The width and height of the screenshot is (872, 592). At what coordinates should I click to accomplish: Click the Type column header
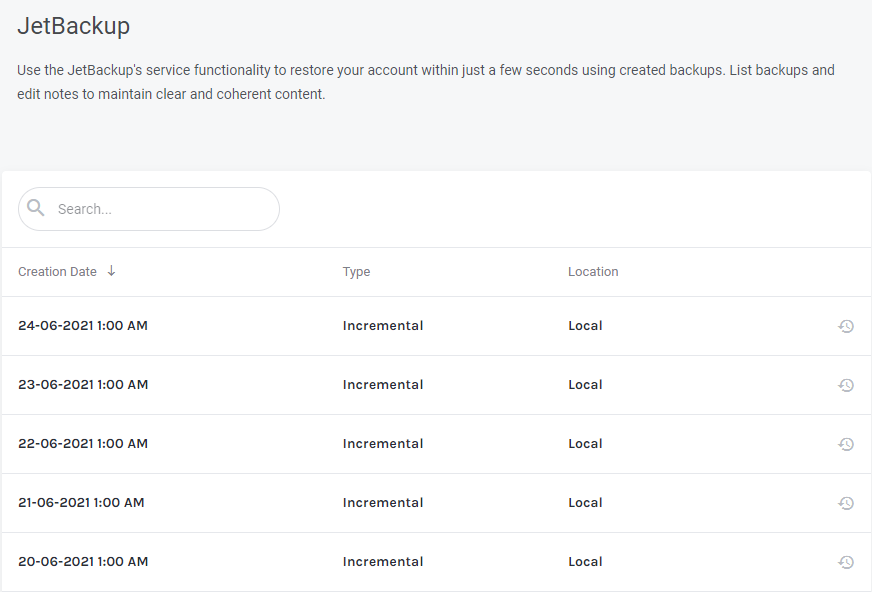356,272
